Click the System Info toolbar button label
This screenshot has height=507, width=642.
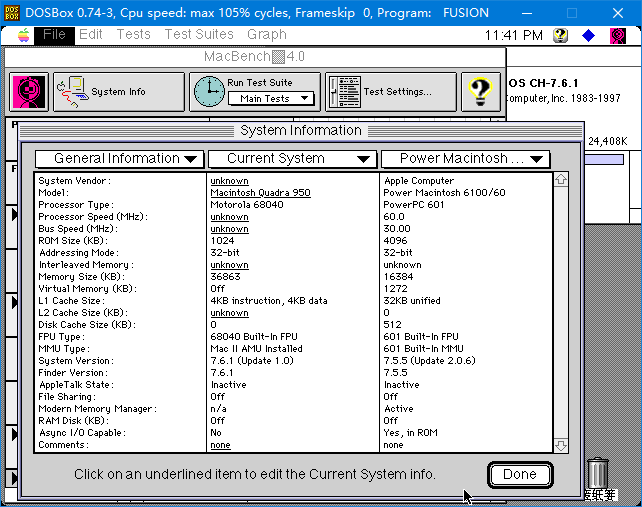(118, 92)
